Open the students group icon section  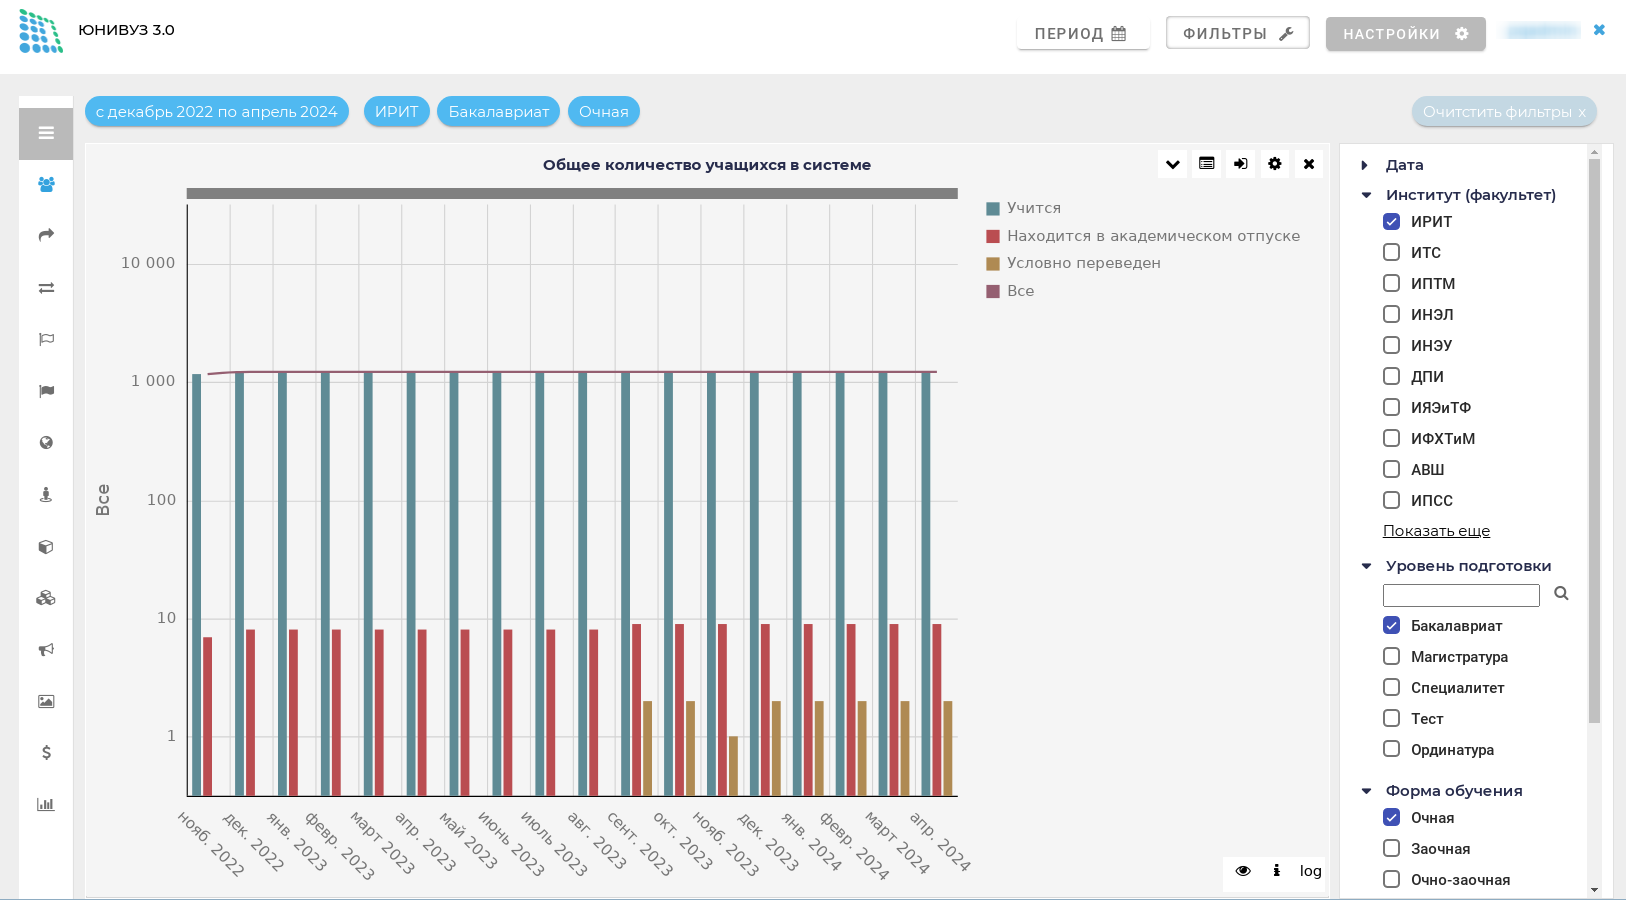coord(46,184)
